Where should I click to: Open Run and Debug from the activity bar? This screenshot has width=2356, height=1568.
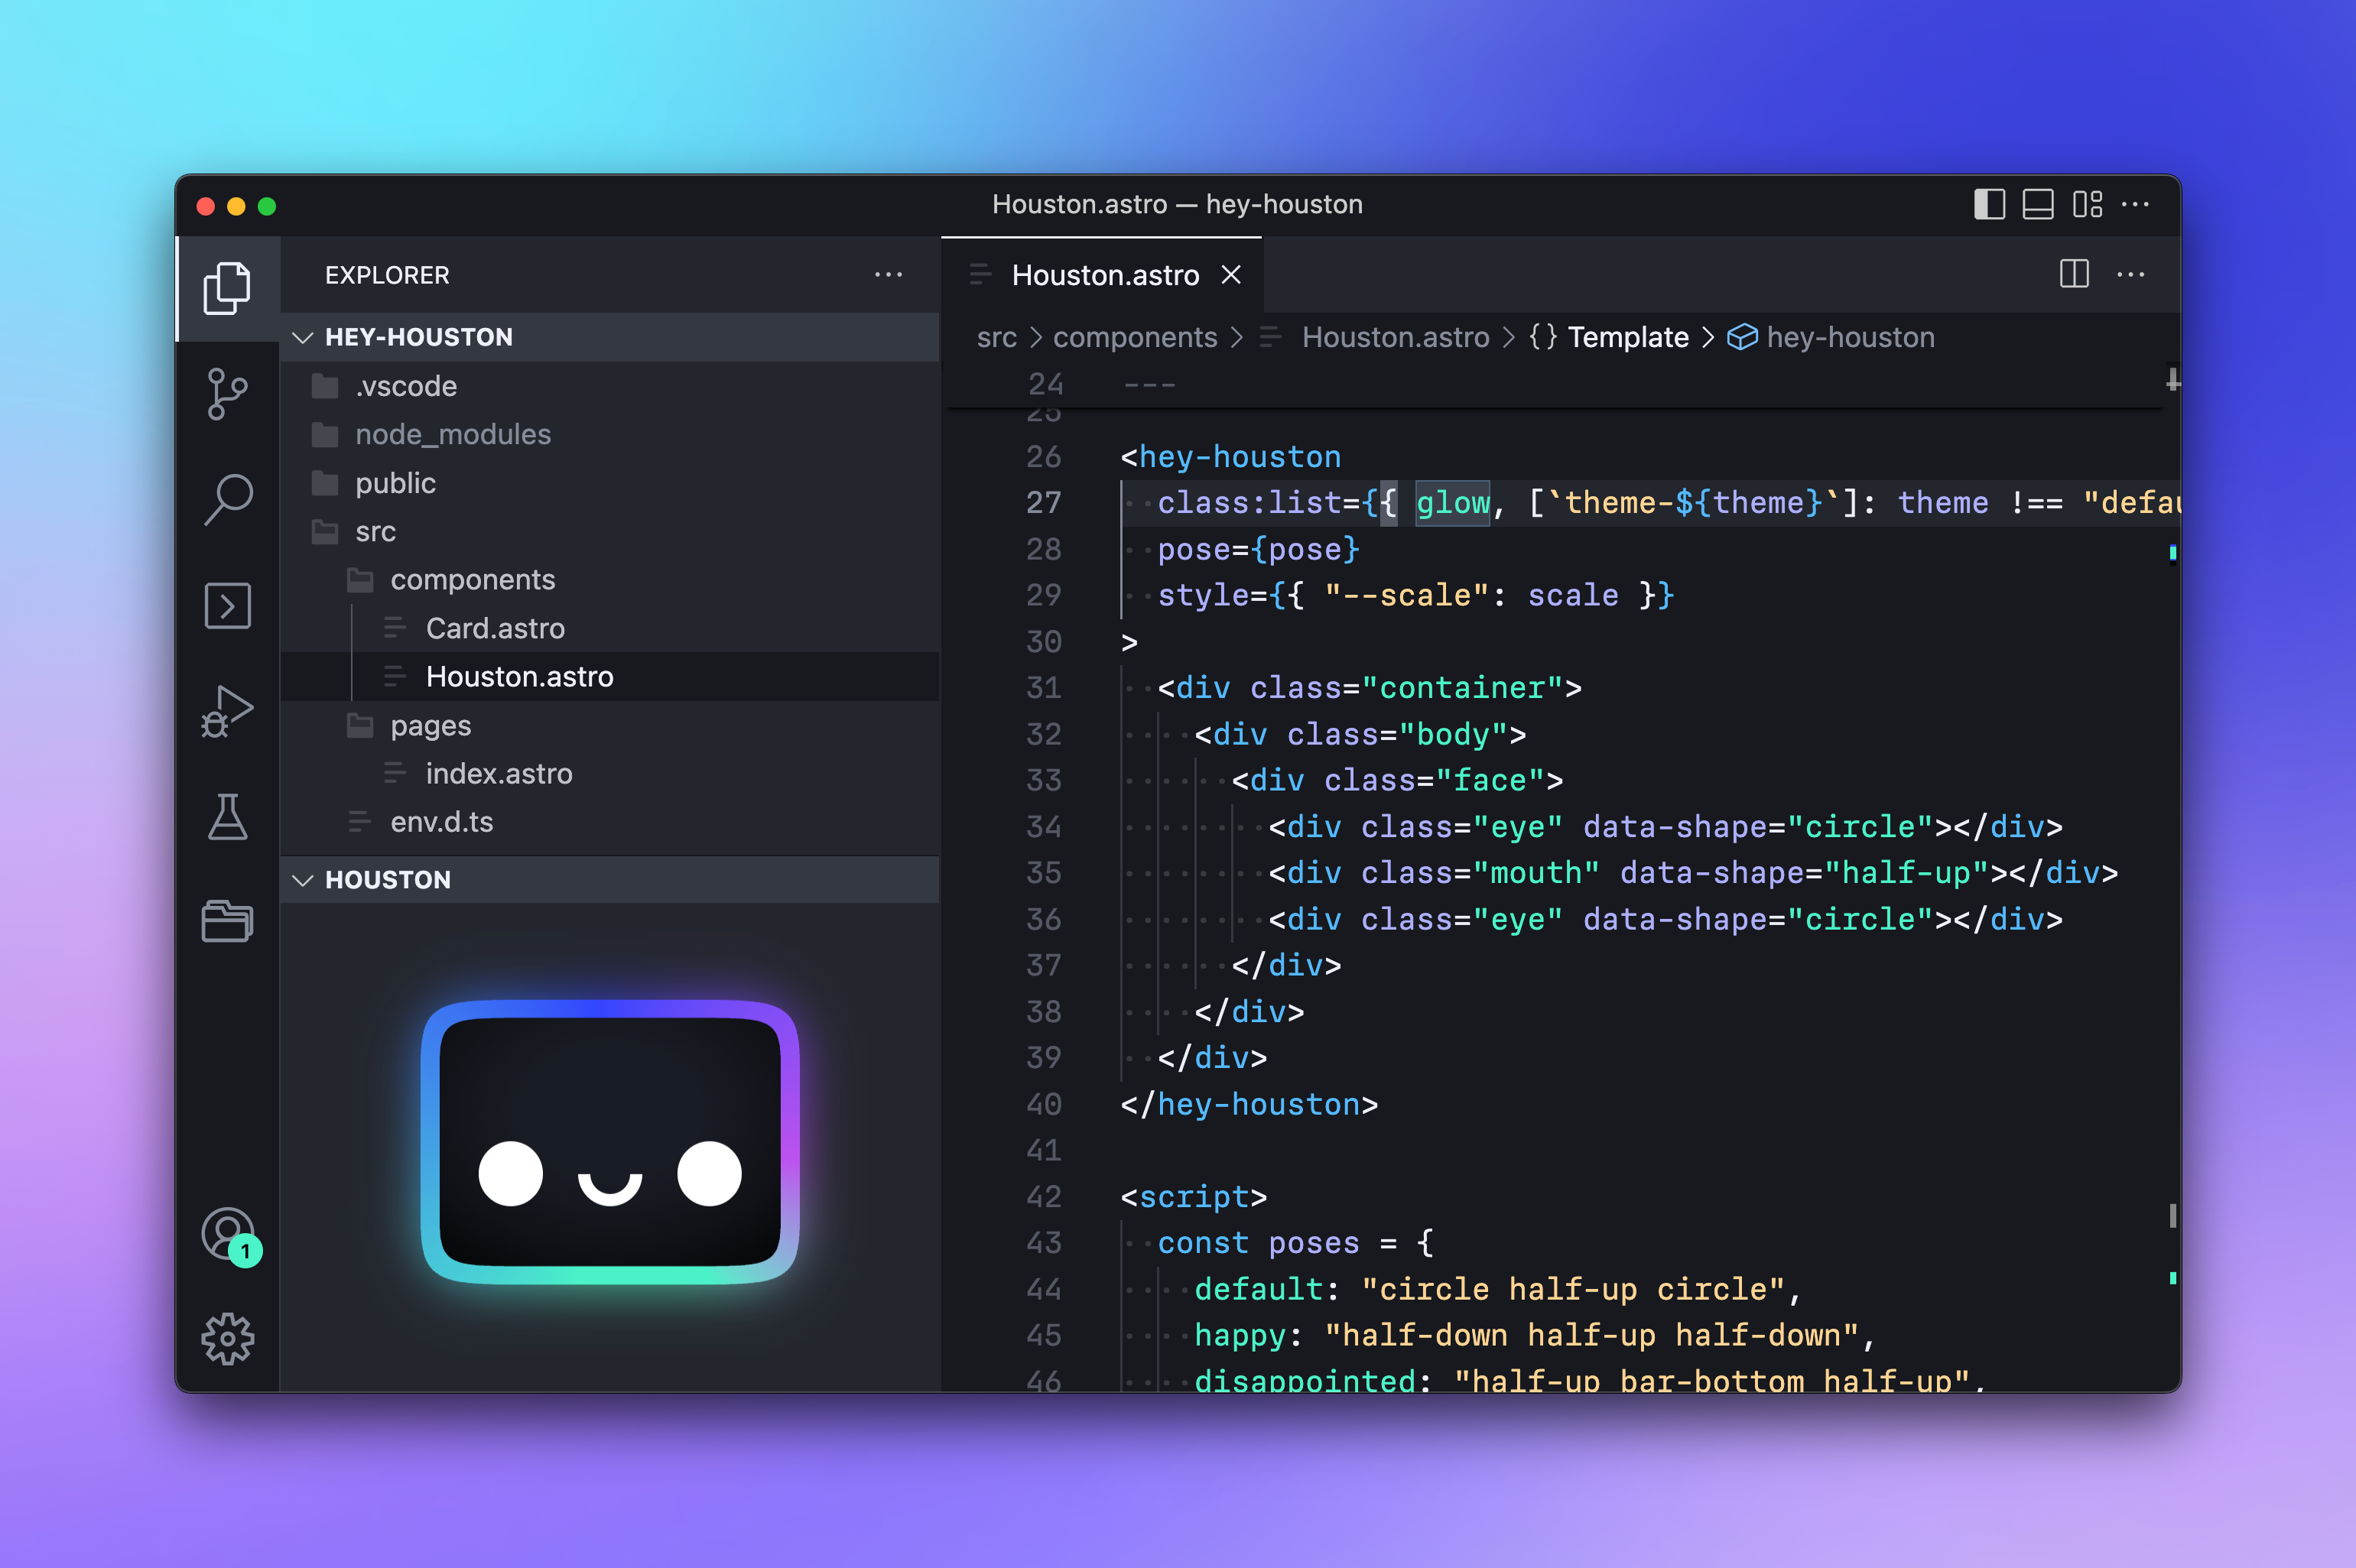(x=228, y=710)
